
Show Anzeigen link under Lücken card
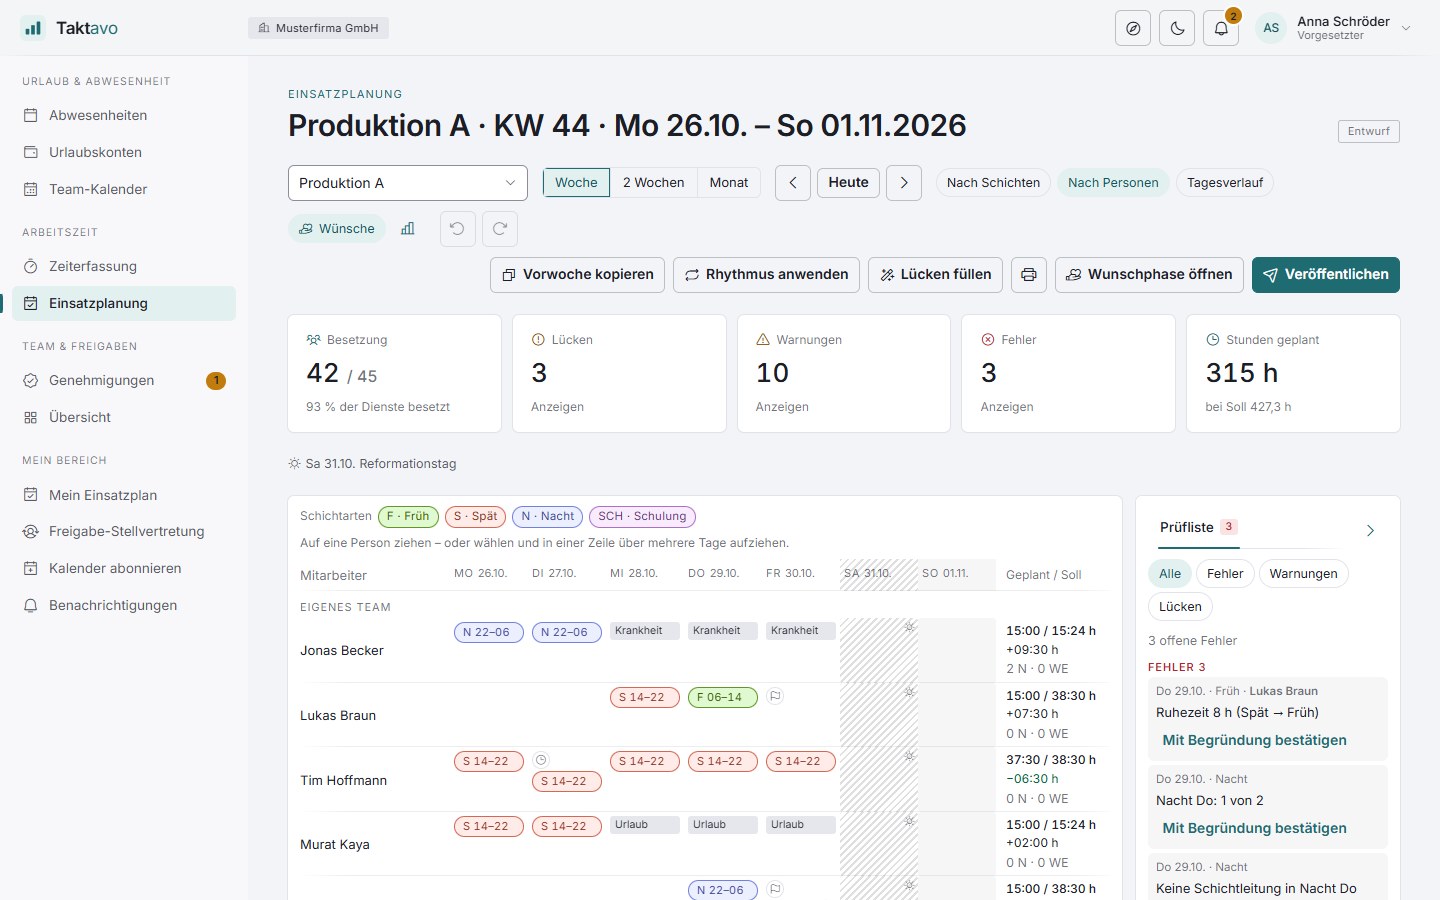click(x=557, y=407)
